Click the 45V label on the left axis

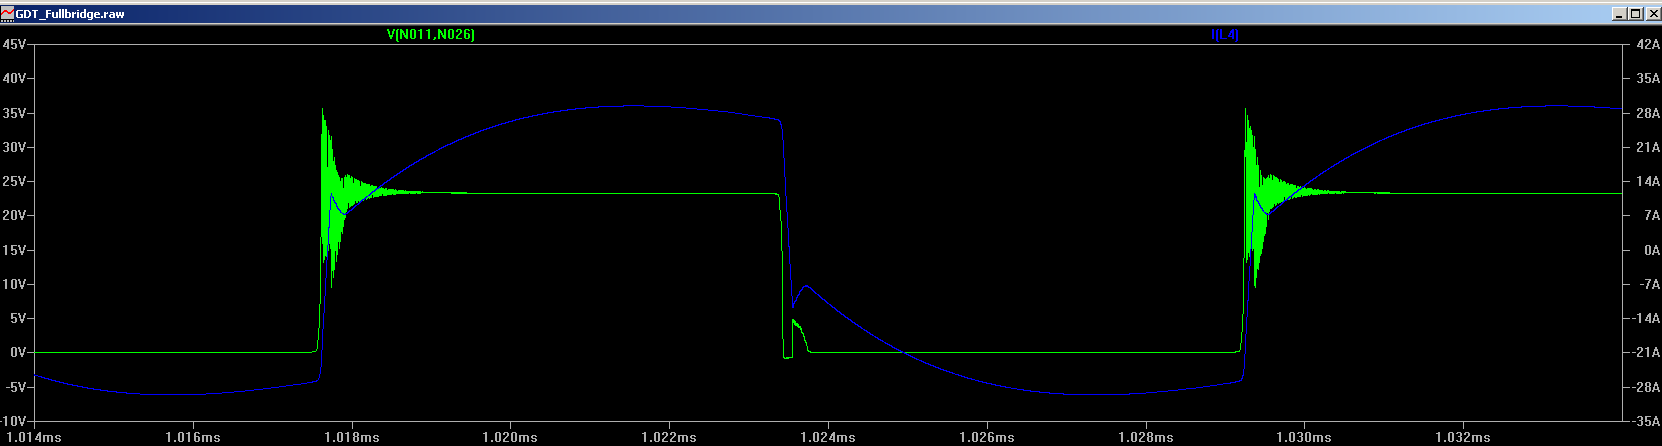pyautogui.click(x=14, y=44)
